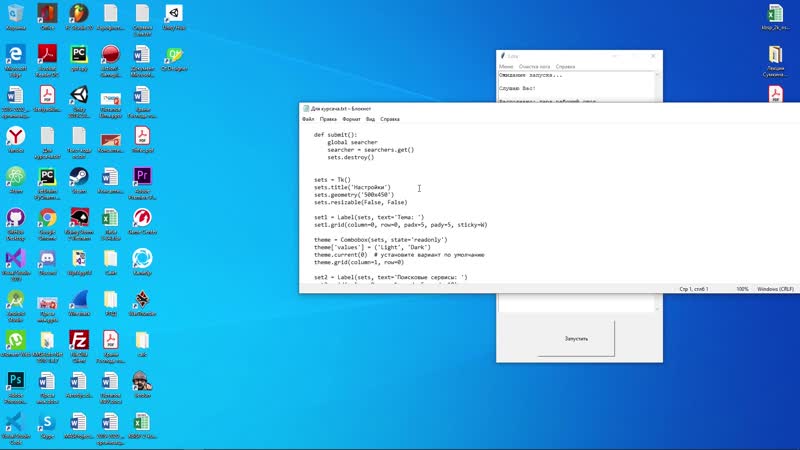
Task: Click the Очистка лога menu item
Action: (x=534, y=66)
